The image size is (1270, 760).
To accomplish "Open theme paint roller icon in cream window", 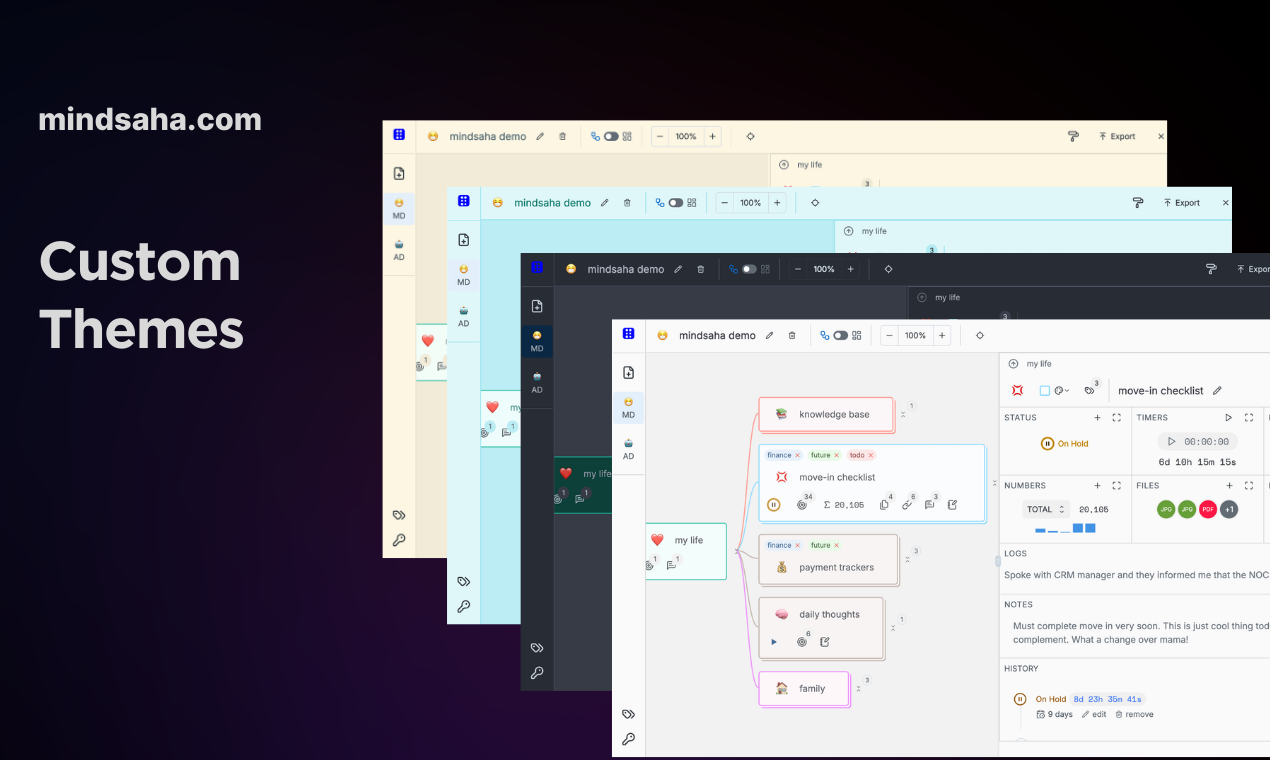I will pos(1073,136).
